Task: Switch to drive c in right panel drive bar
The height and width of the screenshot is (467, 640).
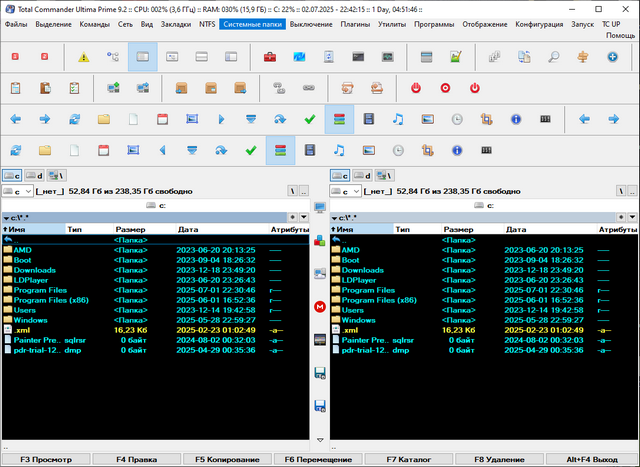Action: tap(340, 176)
